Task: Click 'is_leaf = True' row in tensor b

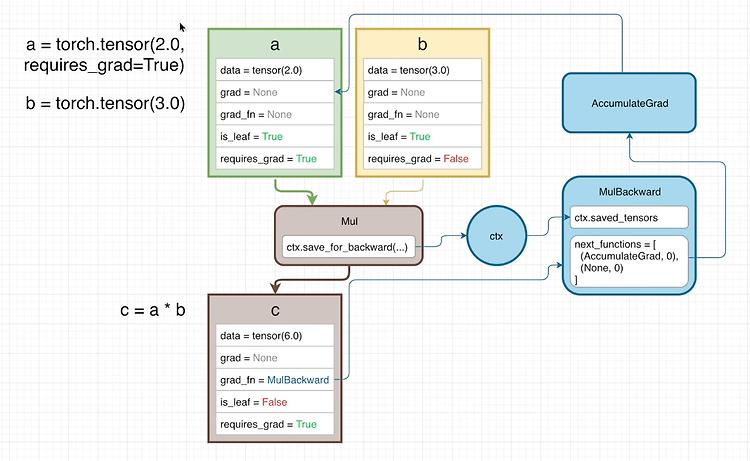Action: (422, 136)
